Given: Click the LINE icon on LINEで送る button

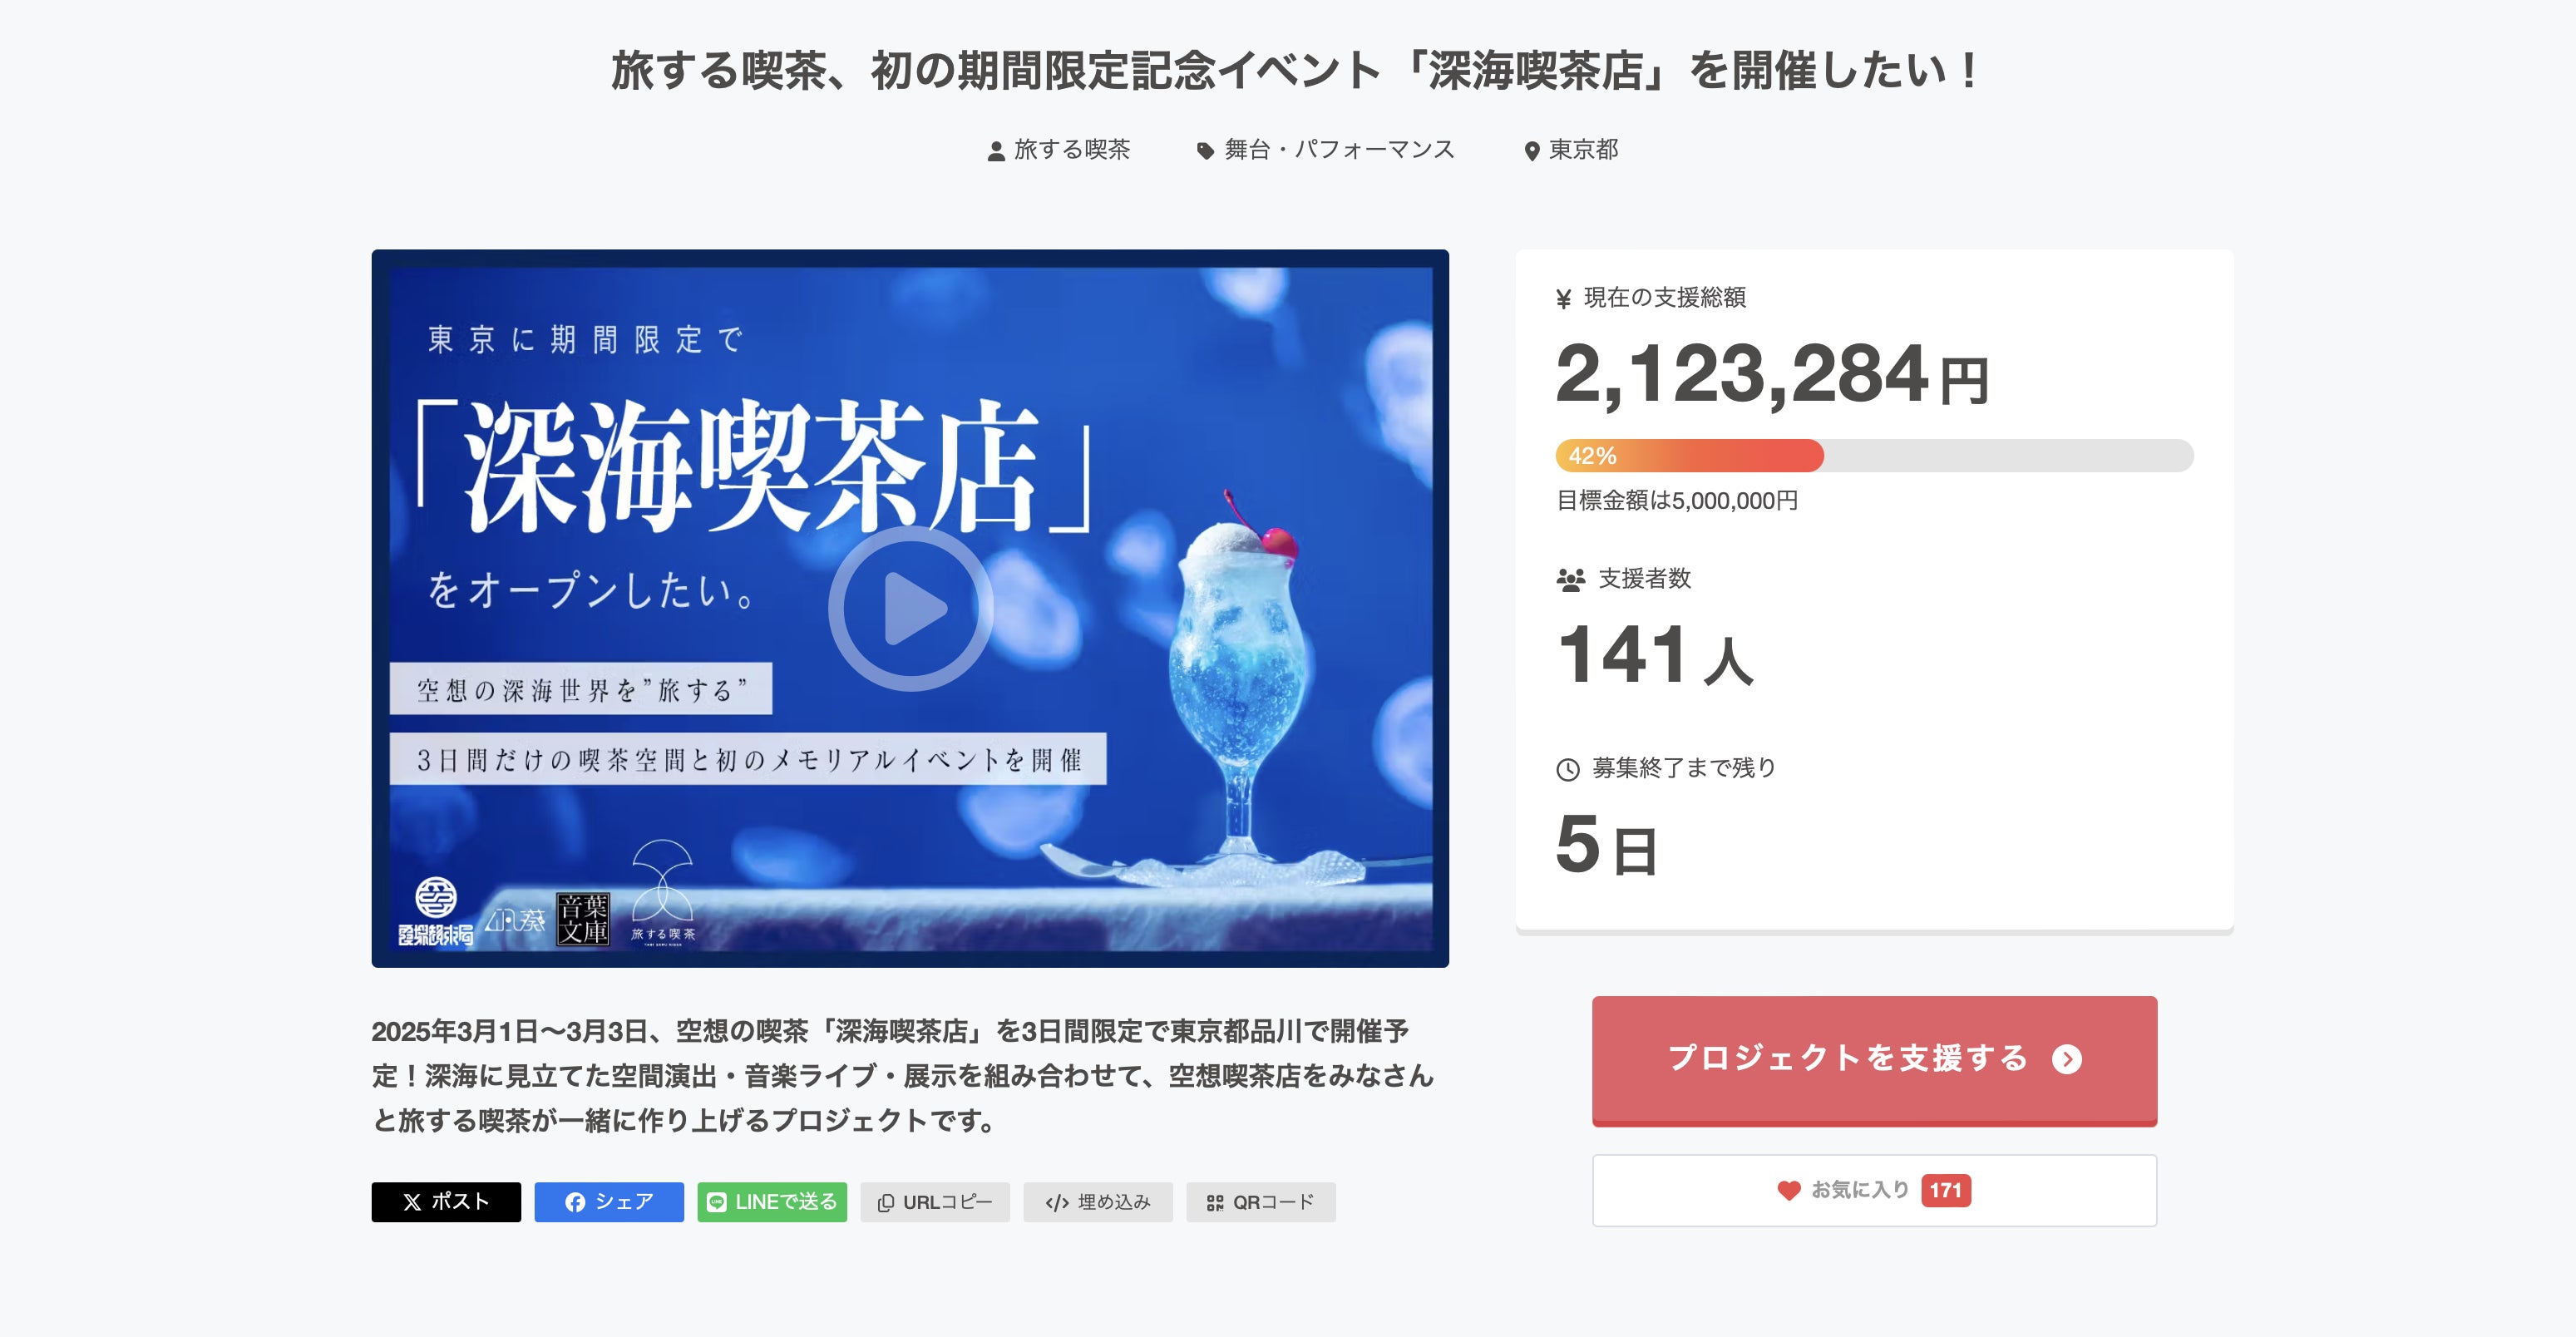Looking at the screenshot, I should tap(717, 1202).
